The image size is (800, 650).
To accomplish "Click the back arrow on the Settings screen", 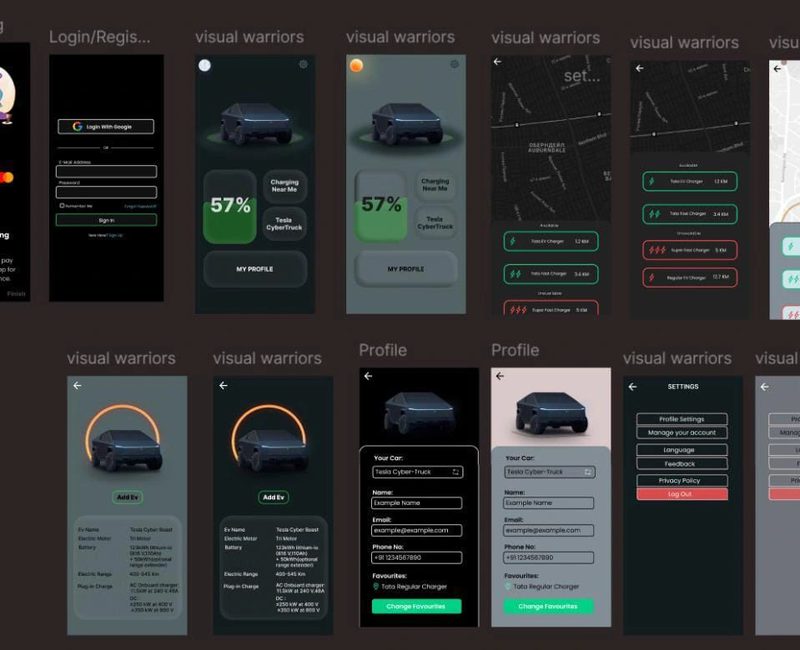I will tap(632, 386).
